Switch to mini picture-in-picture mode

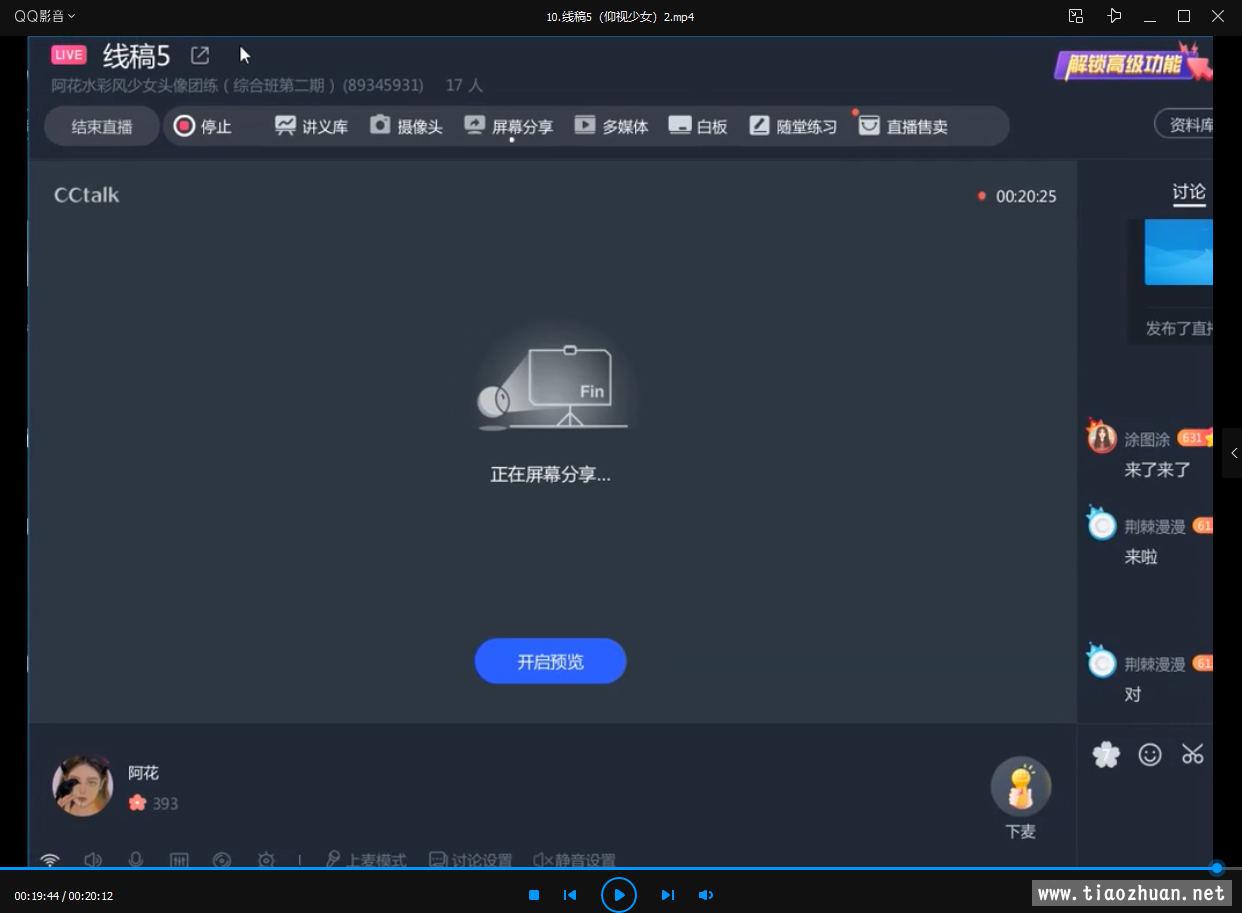[x=1076, y=16]
